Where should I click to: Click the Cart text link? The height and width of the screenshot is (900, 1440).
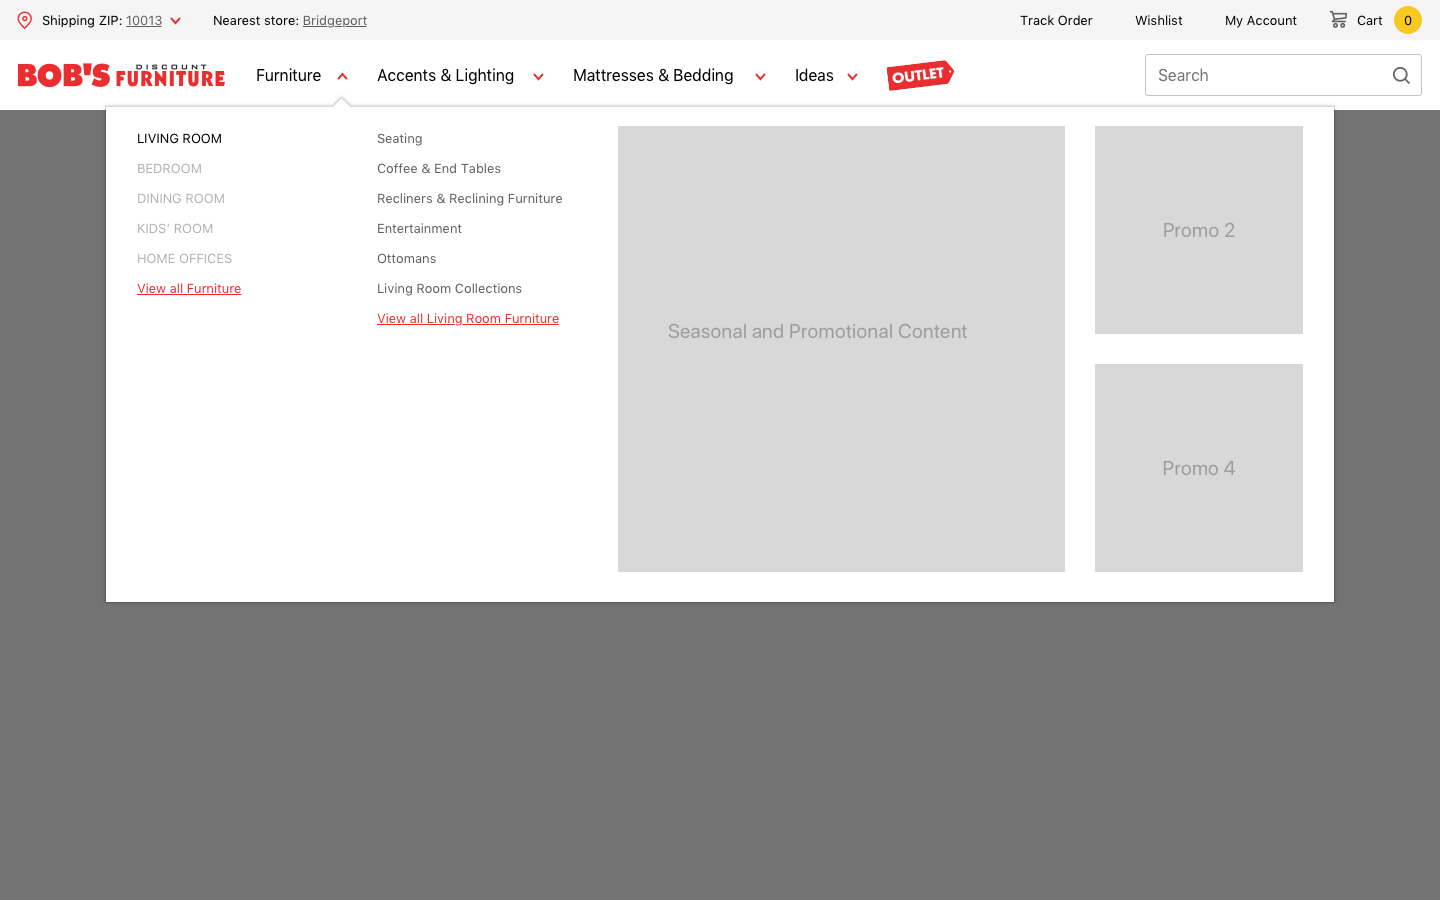click(x=1369, y=20)
